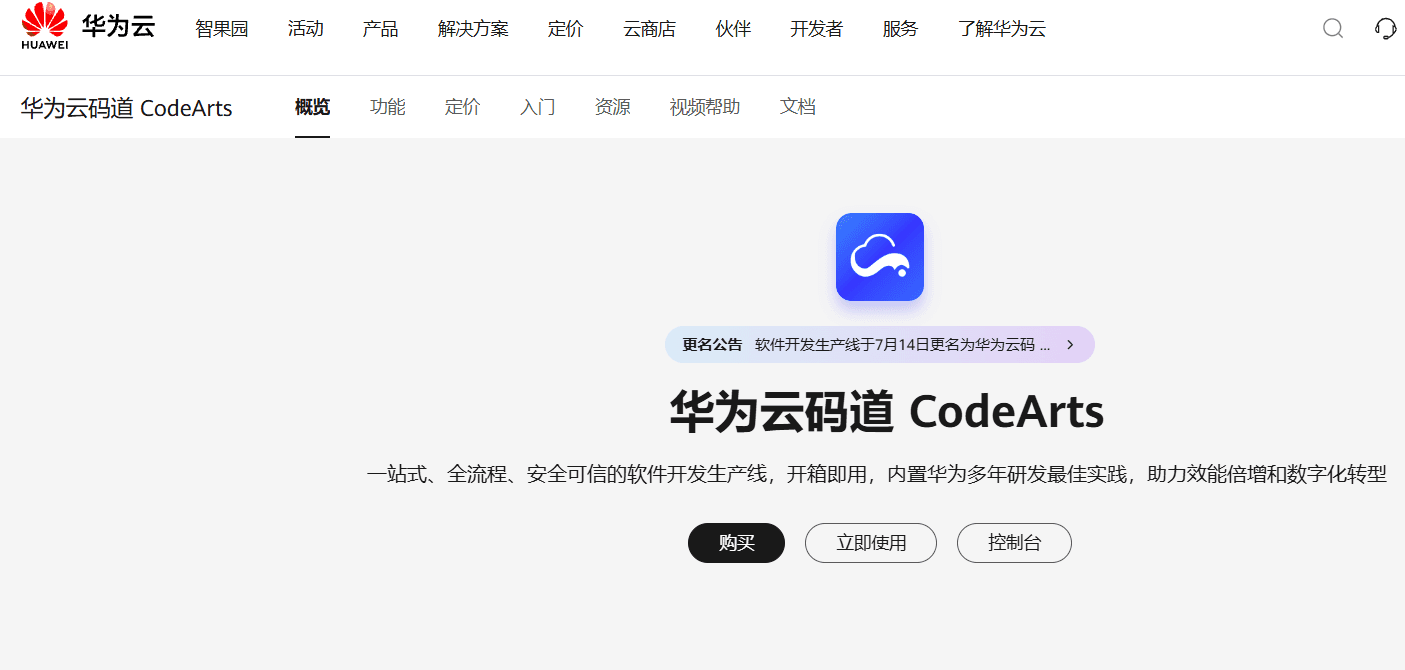Open the 文档 tab
This screenshot has width=1405, height=670.
tap(797, 107)
